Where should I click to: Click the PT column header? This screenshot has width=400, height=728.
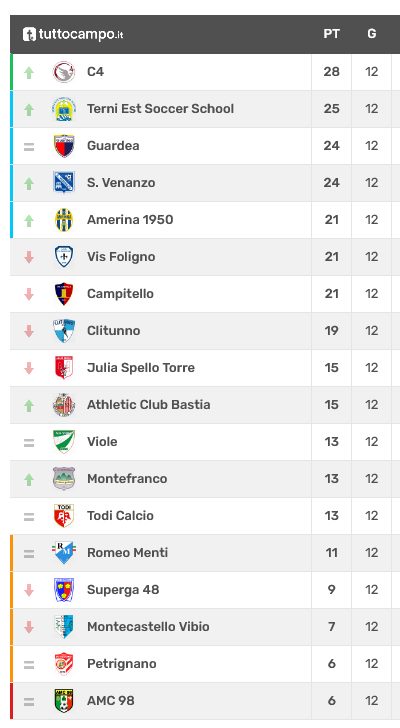[331, 34]
